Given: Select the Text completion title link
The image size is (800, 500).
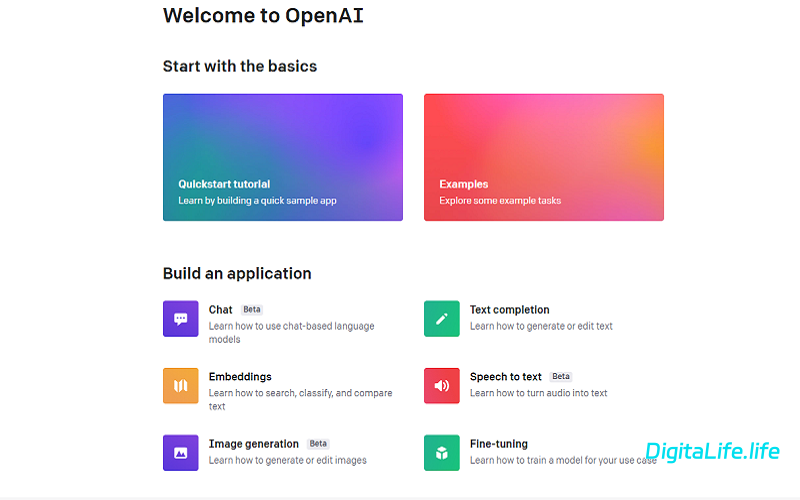Looking at the screenshot, I should [x=509, y=310].
